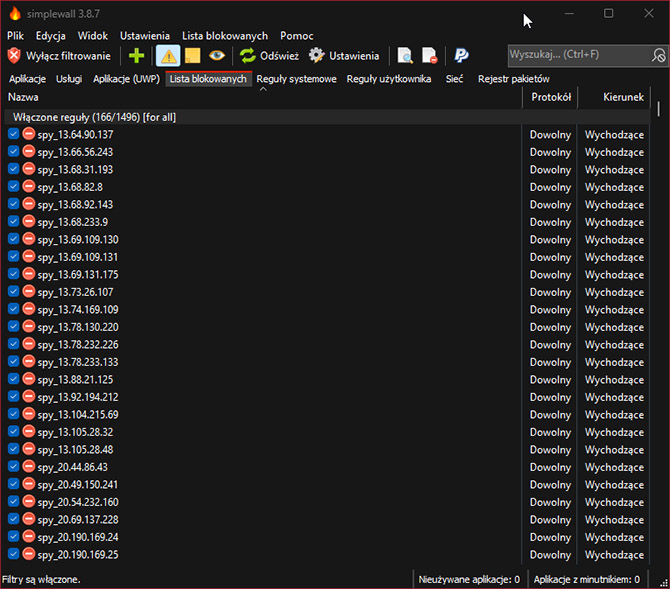Add a new rule with green plus icon
This screenshot has height=589, width=670.
(136, 56)
